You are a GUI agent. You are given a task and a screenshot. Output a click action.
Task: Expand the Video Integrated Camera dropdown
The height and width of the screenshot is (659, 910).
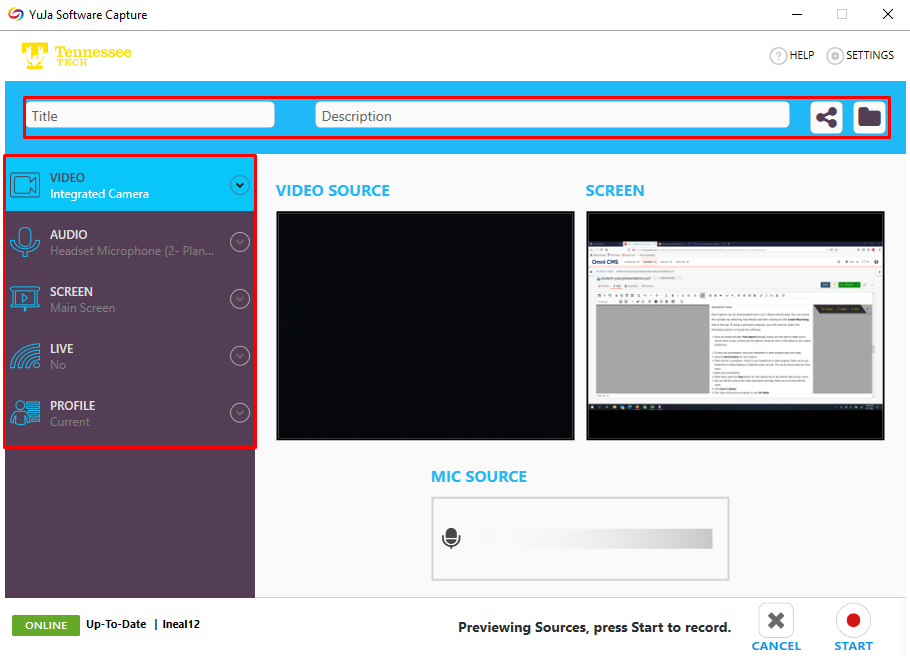click(x=239, y=185)
